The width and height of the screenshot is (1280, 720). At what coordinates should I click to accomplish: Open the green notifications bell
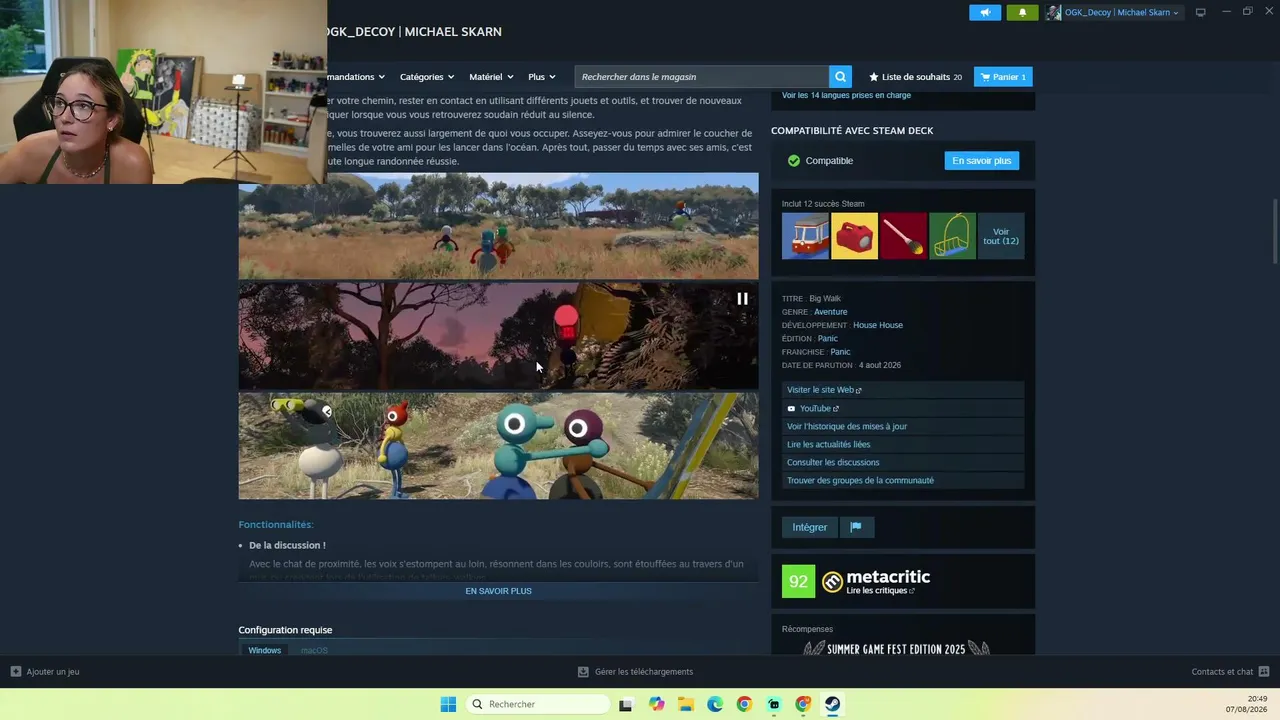[x=1022, y=12]
